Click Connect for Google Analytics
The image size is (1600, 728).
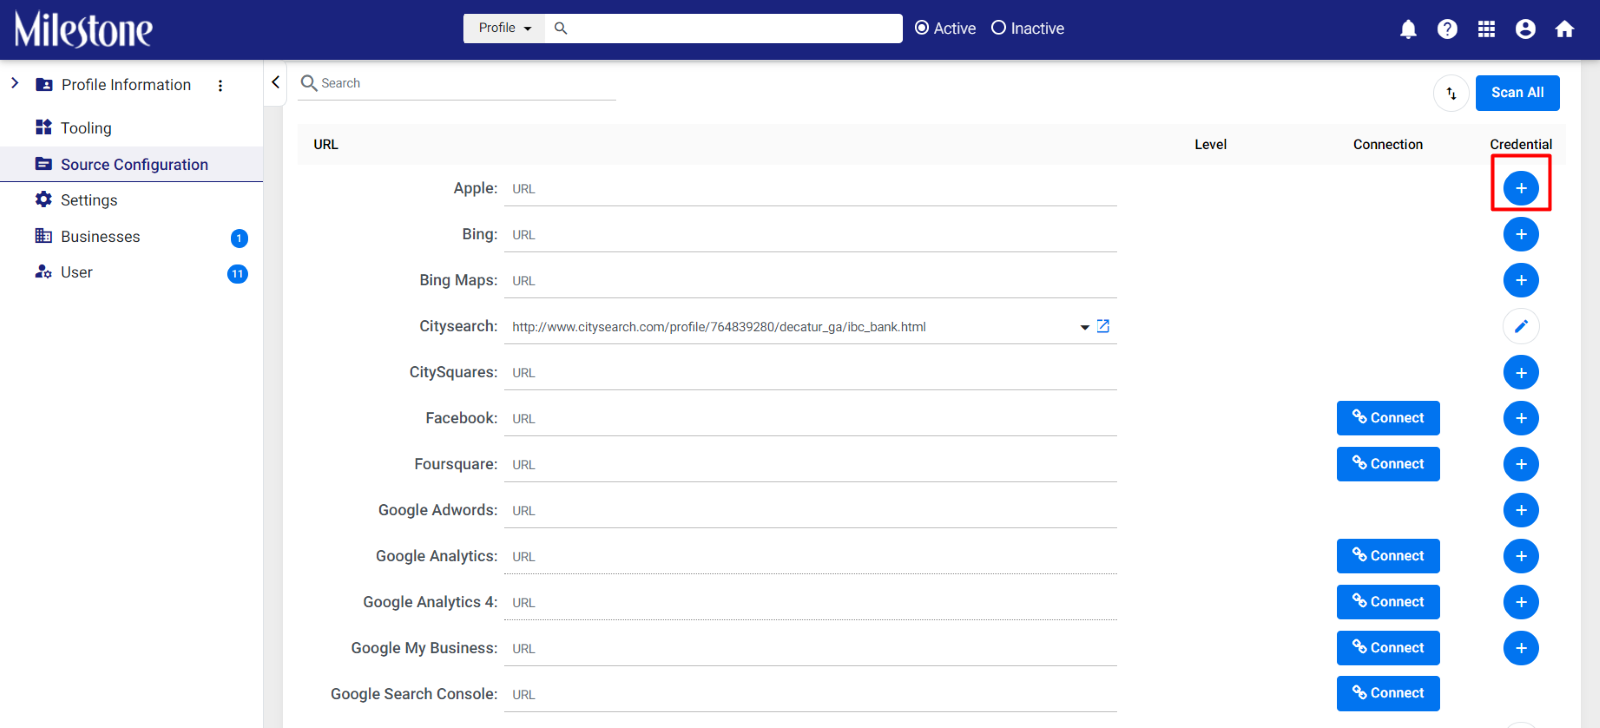pos(1388,556)
